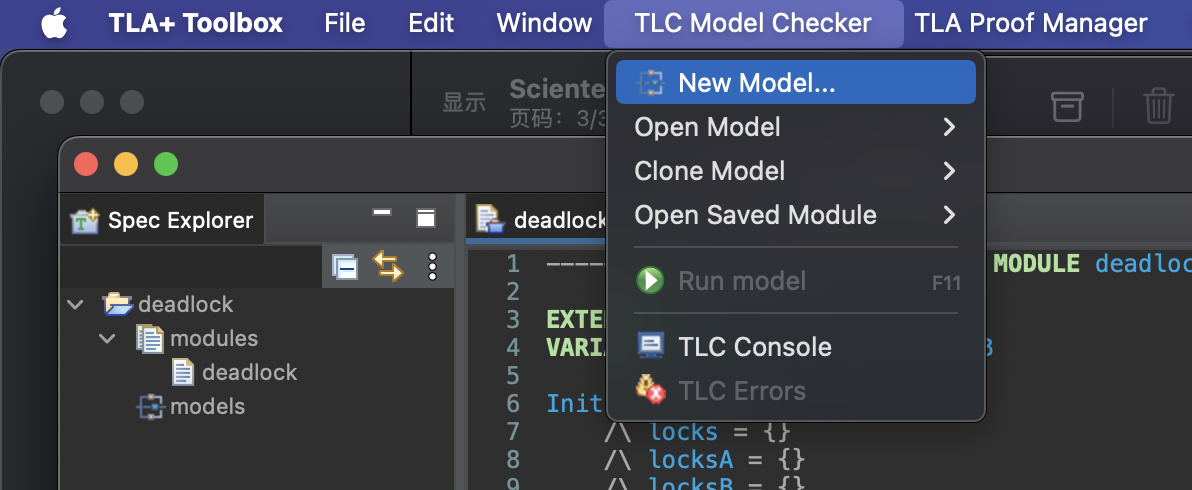This screenshot has width=1192, height=490.
Task: Collapse all in Spec Explorer toolbar
Action: (x=345, y=267)
